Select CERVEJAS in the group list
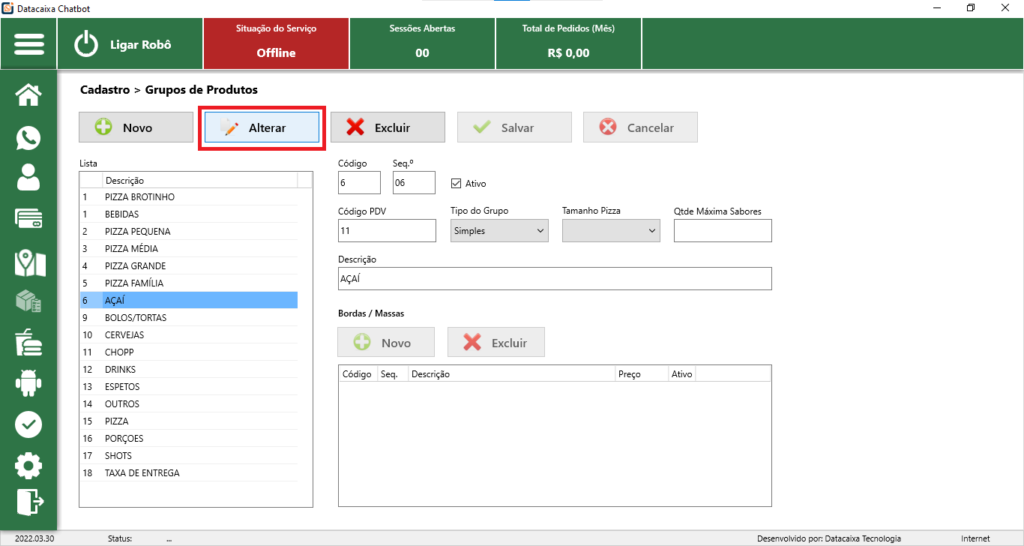1024x546 pixels. [x=125, y=335]
